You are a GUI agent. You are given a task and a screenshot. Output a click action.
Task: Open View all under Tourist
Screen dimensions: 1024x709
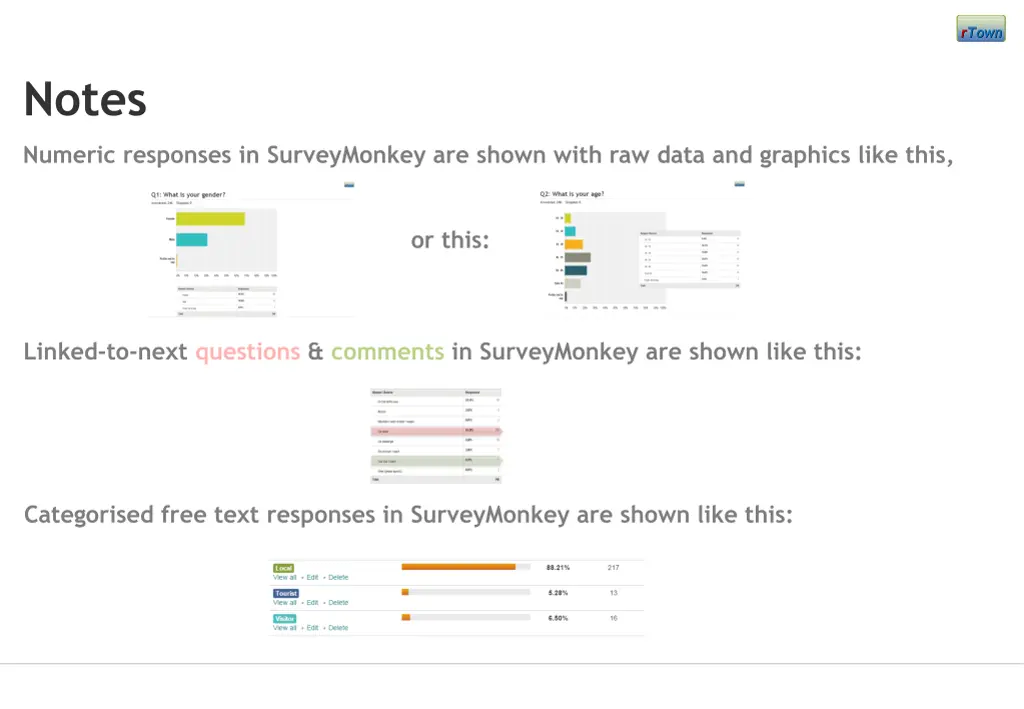285,603
